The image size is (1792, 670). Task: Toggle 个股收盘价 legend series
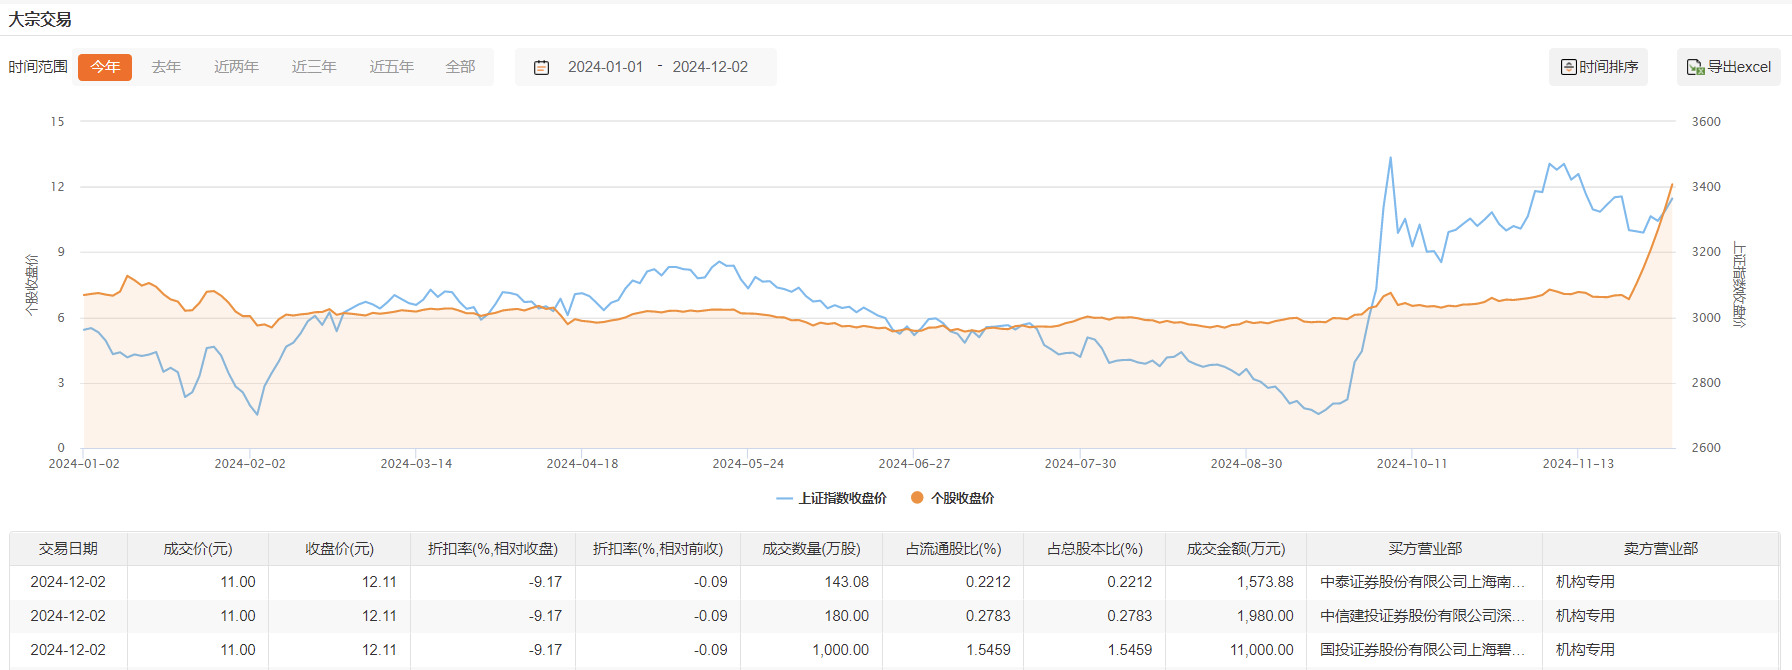[x=952, y=498]
